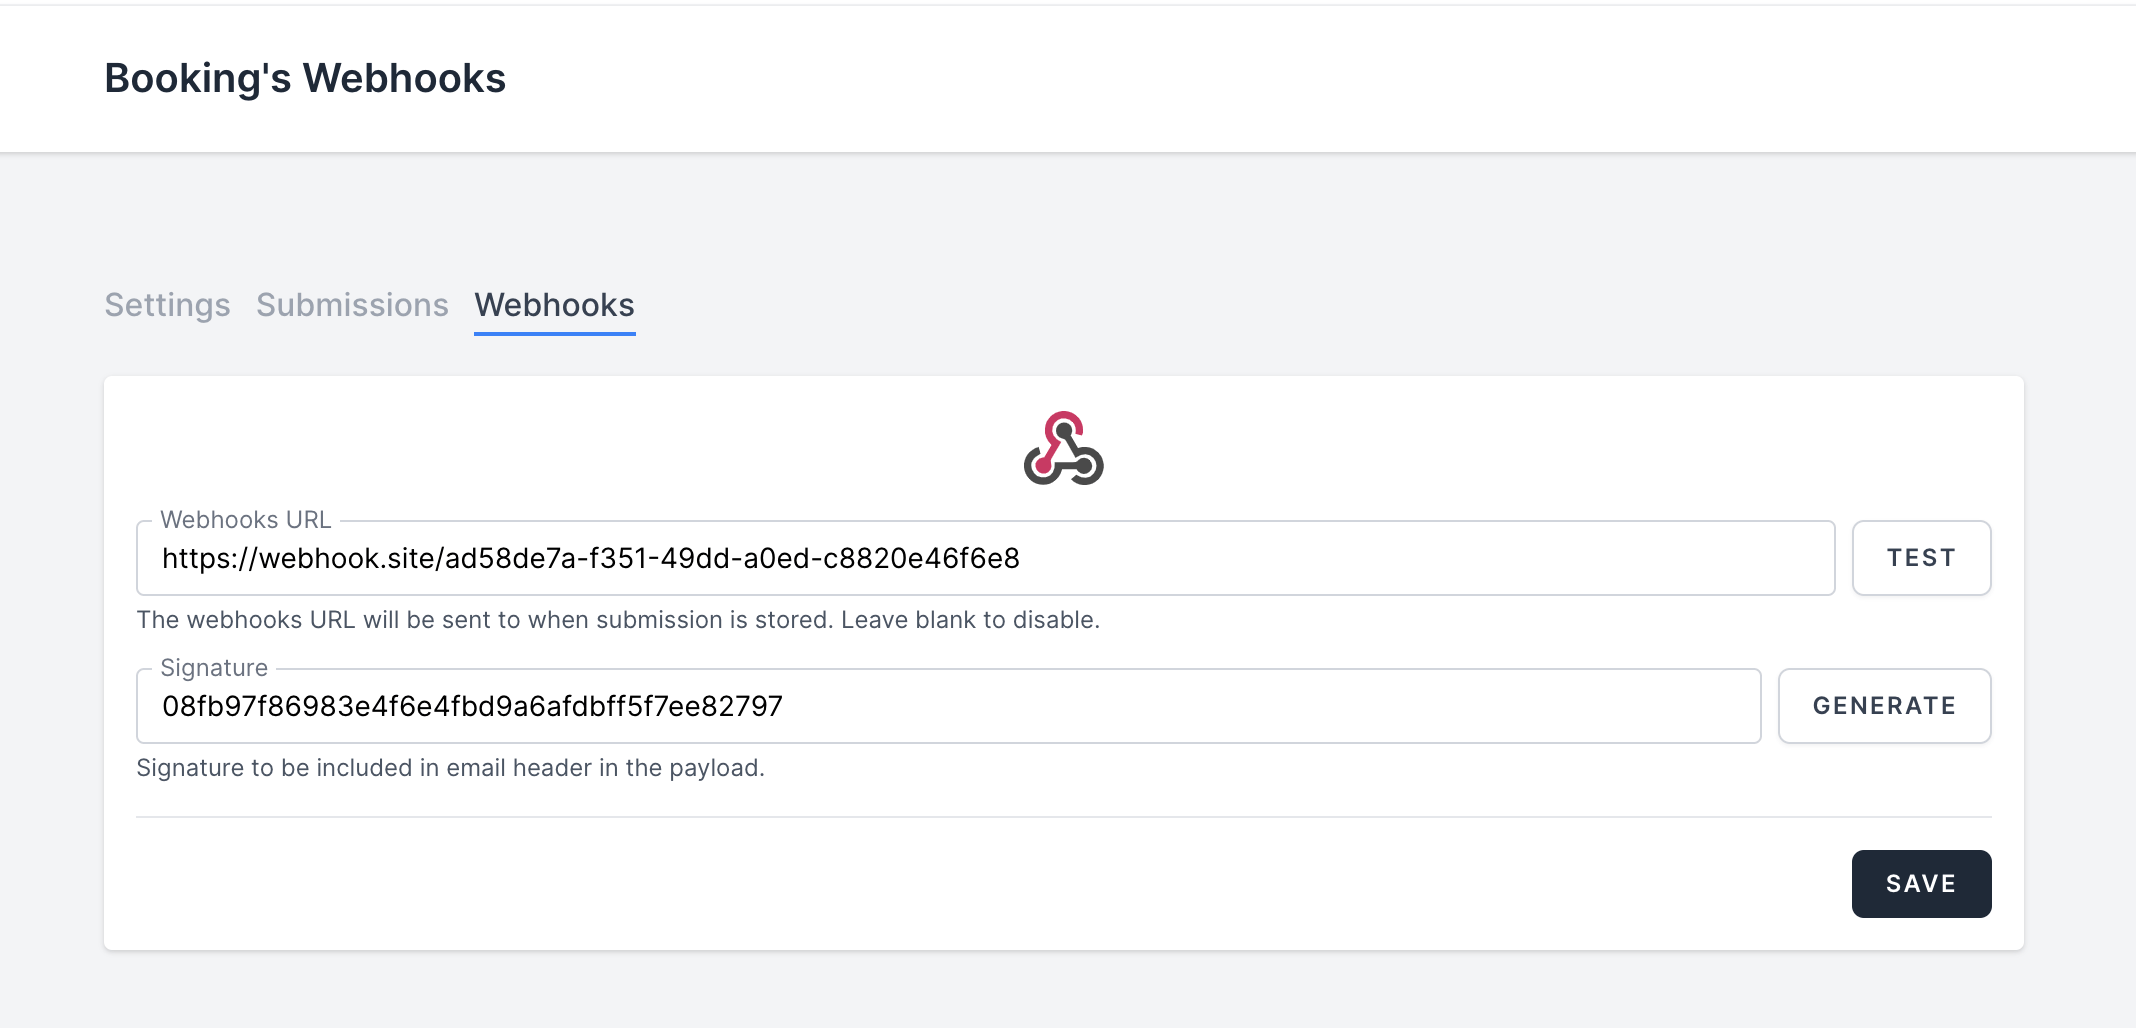The width and height of the screenshot is (2136, 1028).
Task: Click the dark SAVE button at bottom right
Action: tap(1920, 883)
